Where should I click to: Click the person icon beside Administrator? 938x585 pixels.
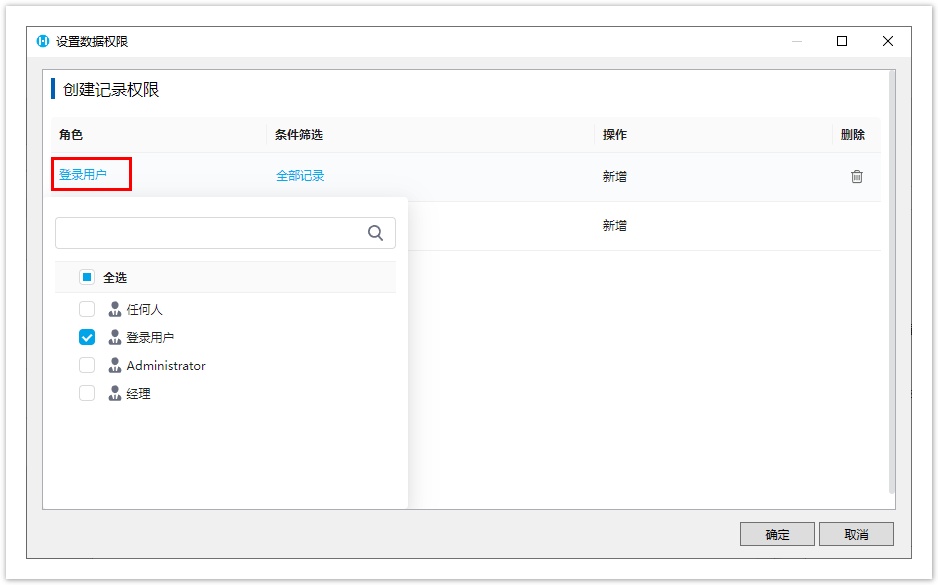click(115, 366)
